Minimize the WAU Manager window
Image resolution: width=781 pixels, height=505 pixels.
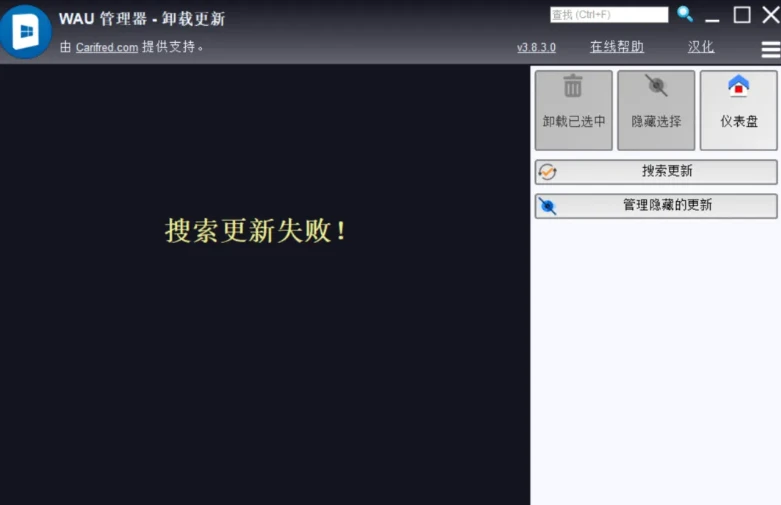tap(712, 16)
